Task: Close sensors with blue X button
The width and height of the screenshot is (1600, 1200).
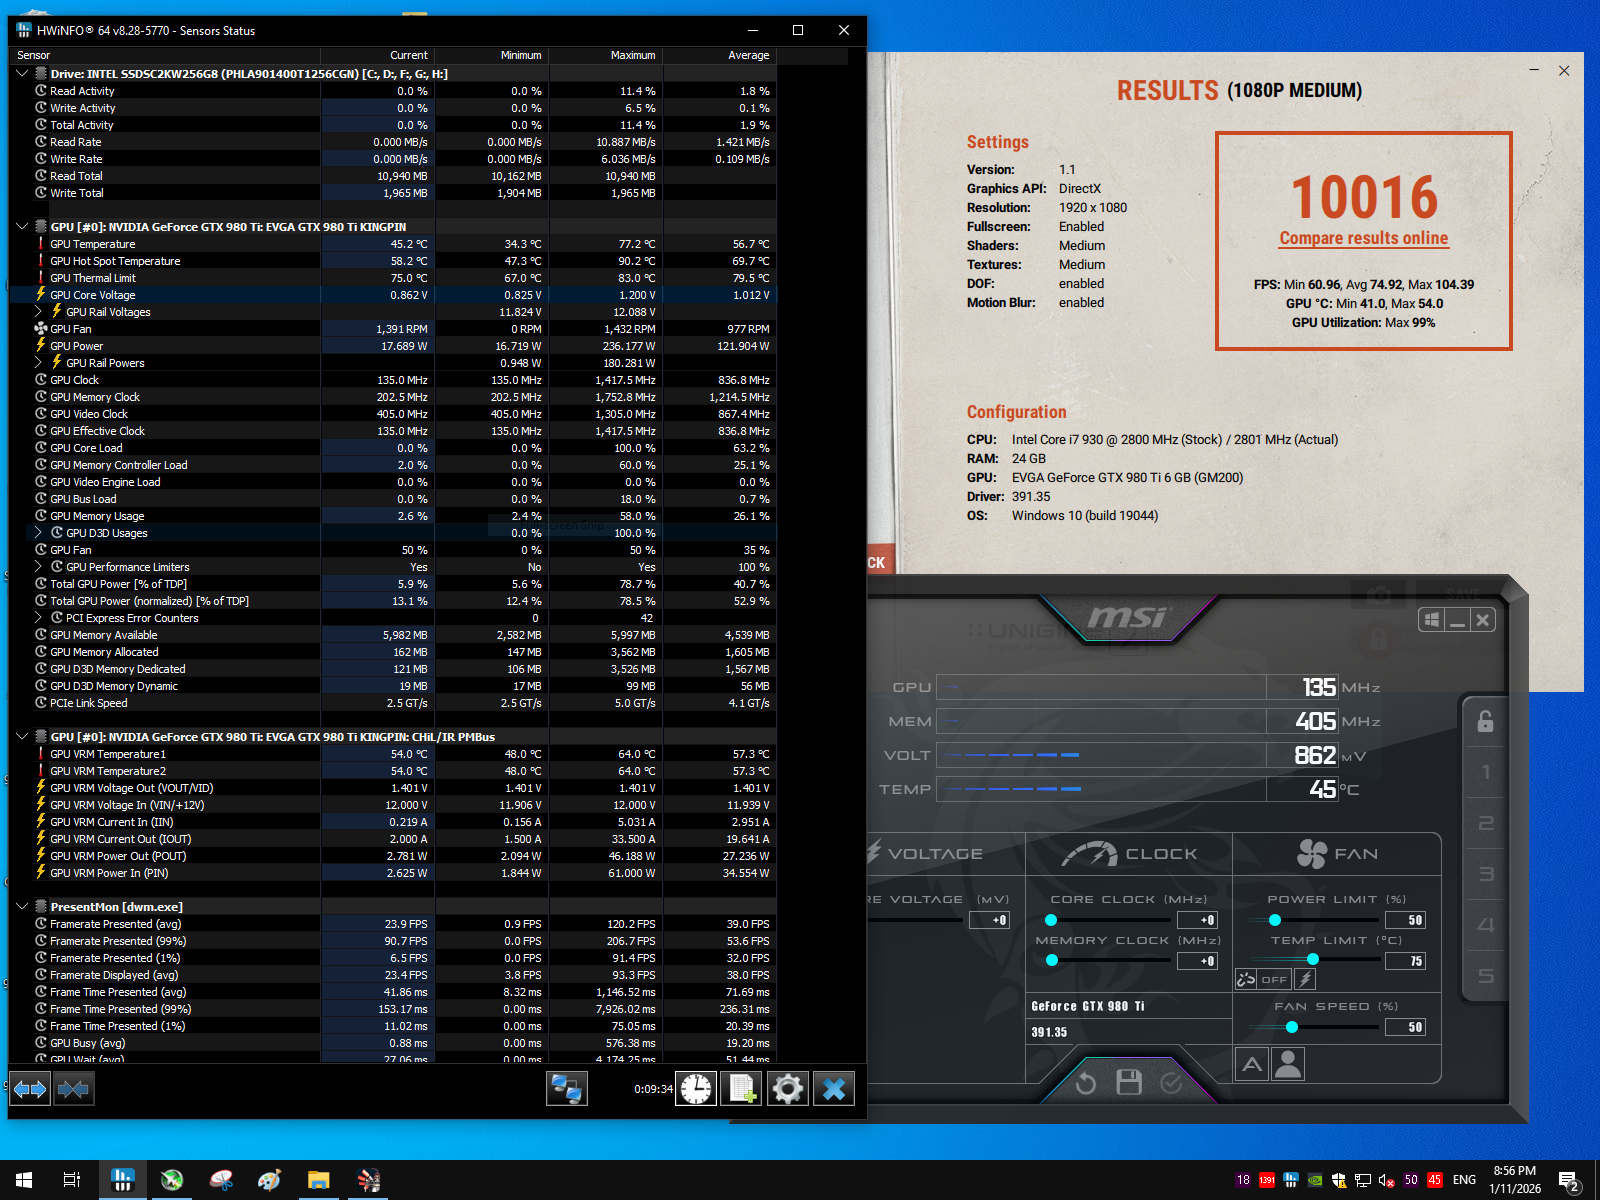Action: click(x=834, y=1089)
